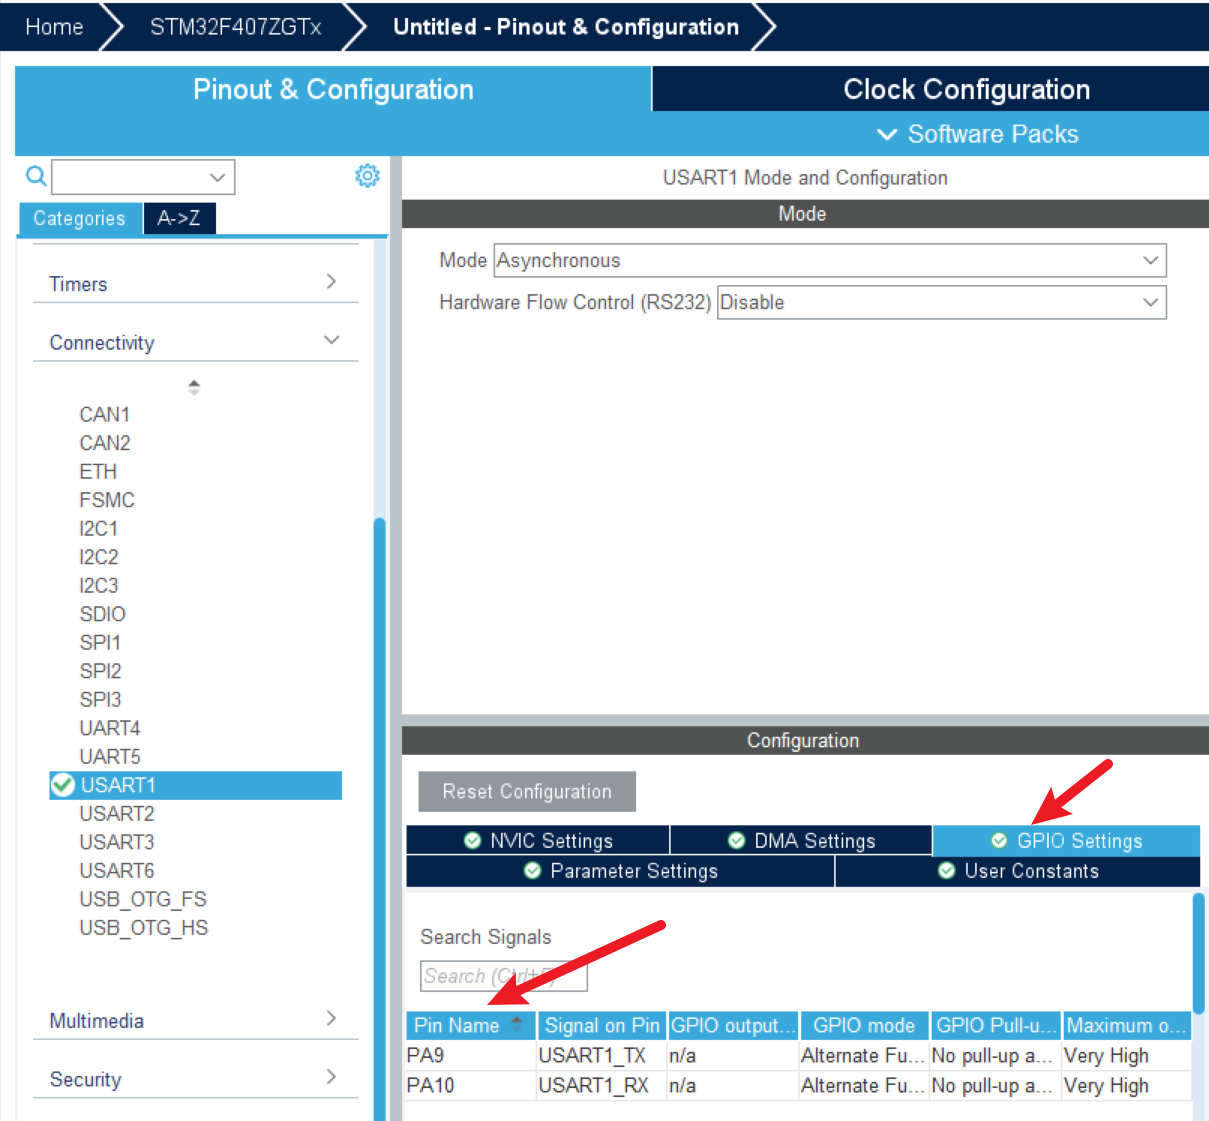The width and height of the screenshot is (1209, 1121).
Task: Select SPI1 peripheral
Action: [100, 642]
